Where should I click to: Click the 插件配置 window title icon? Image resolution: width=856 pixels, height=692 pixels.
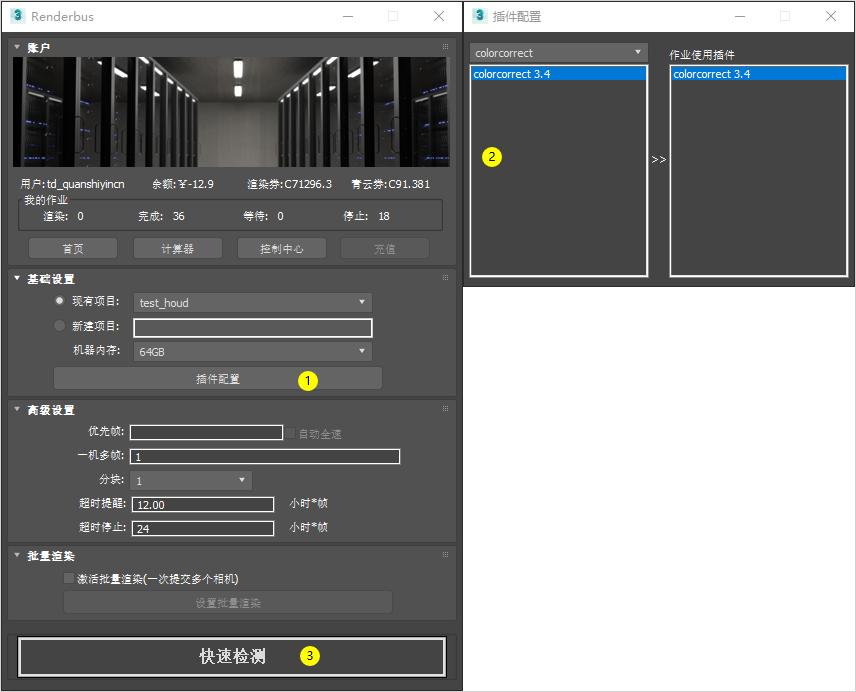(479, 16)
